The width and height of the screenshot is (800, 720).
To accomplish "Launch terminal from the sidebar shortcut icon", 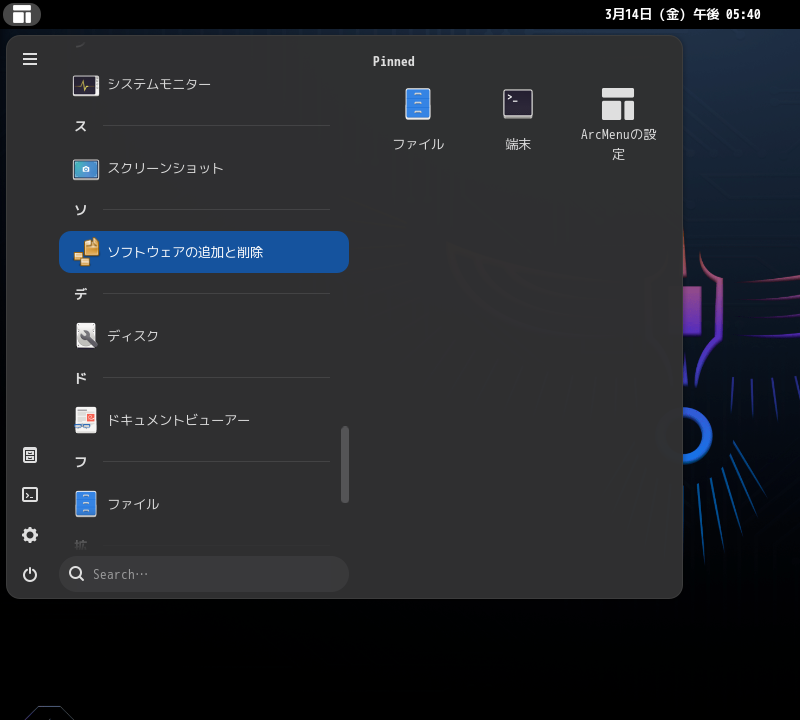I will coord(30,494).
